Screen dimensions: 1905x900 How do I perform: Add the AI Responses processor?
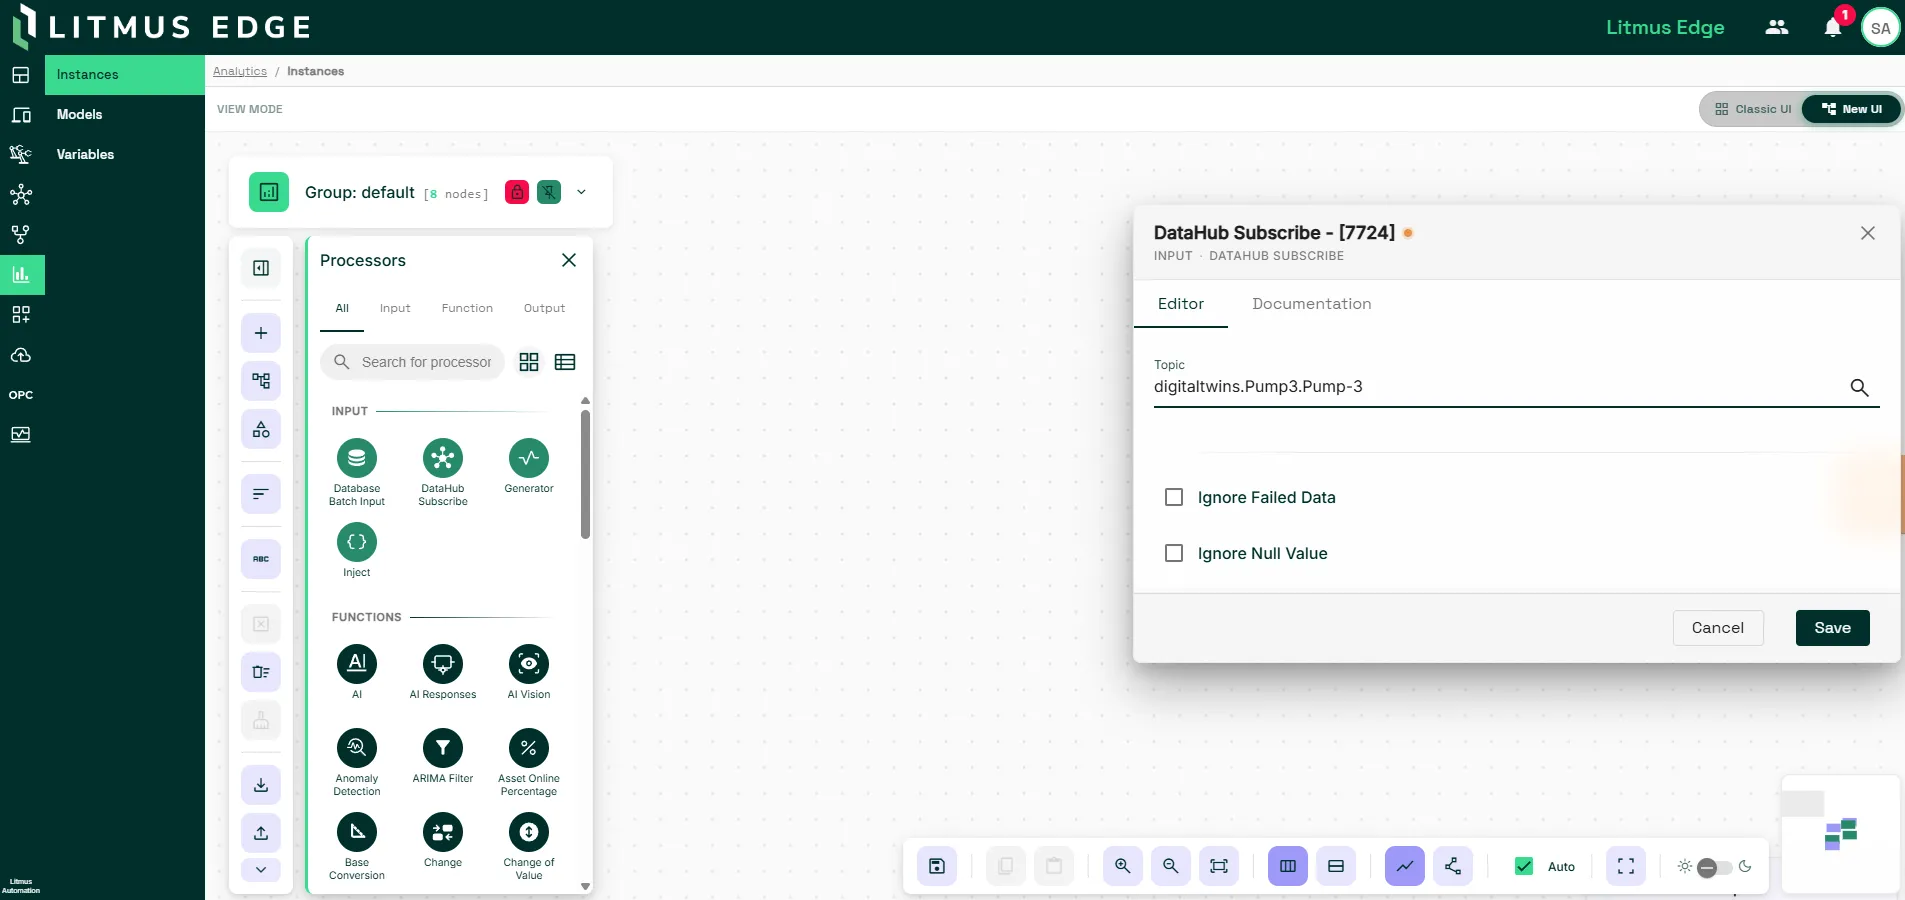point(443,664)
